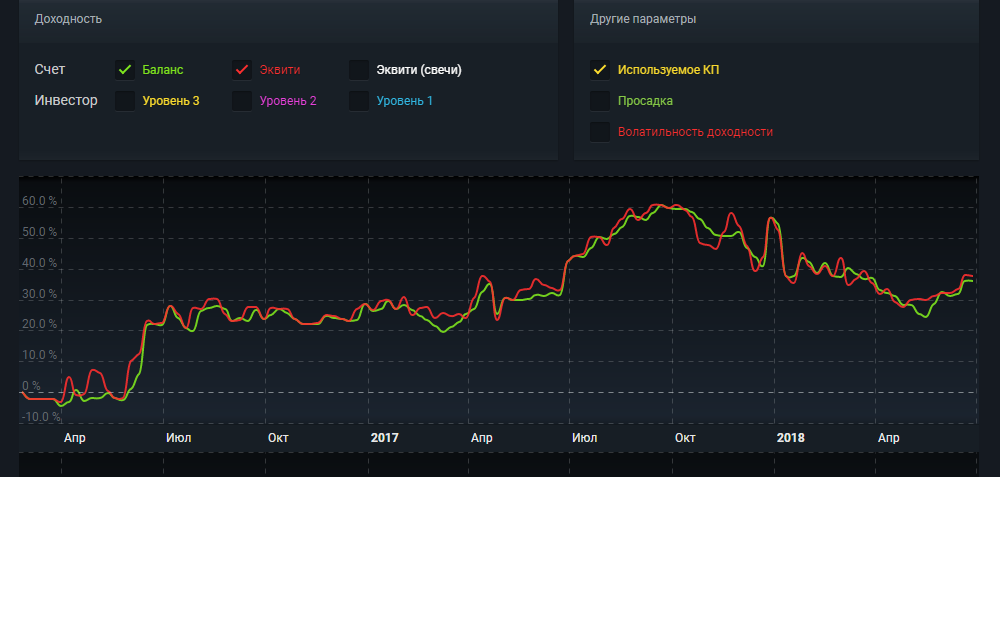
Task: Click the 60.0 % y-axis label
Action: [x=40, y=201]
